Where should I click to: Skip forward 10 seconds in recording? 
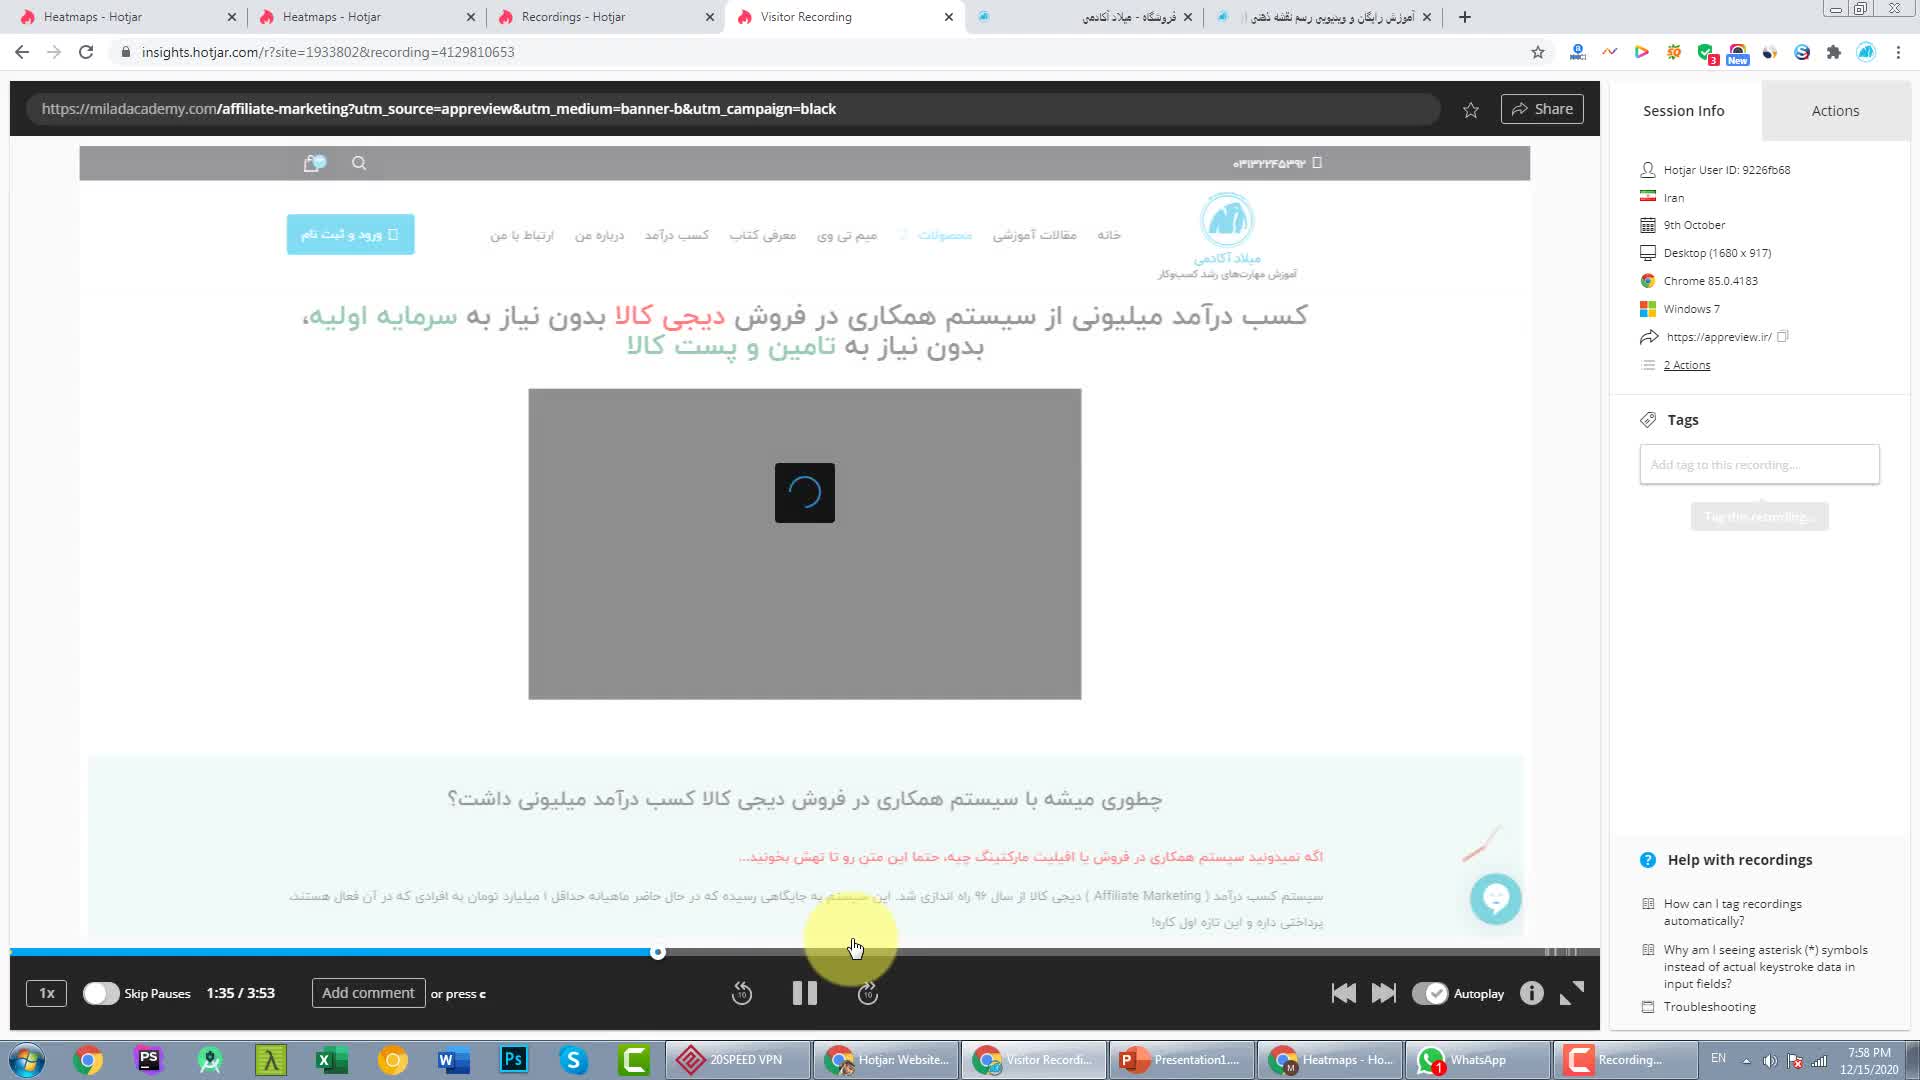868,993
